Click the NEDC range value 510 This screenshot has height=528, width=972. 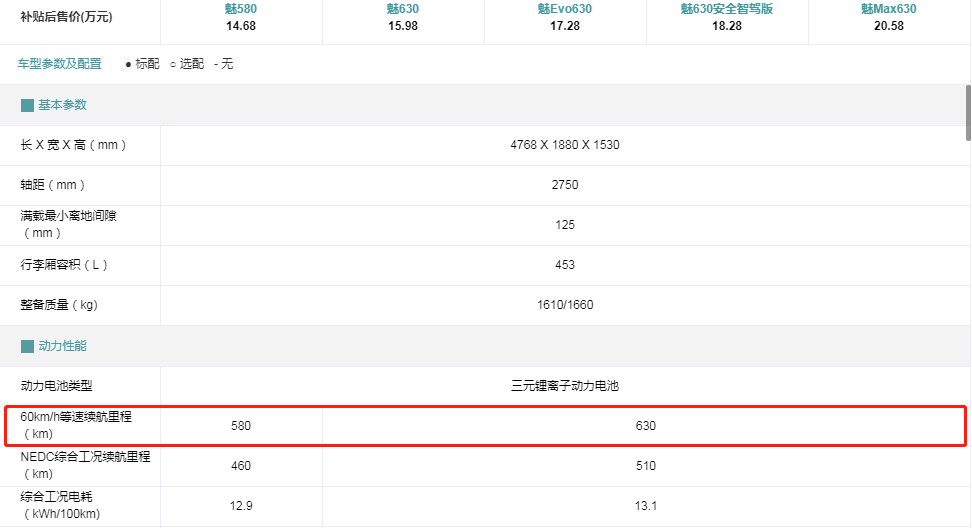pos(645,466)
